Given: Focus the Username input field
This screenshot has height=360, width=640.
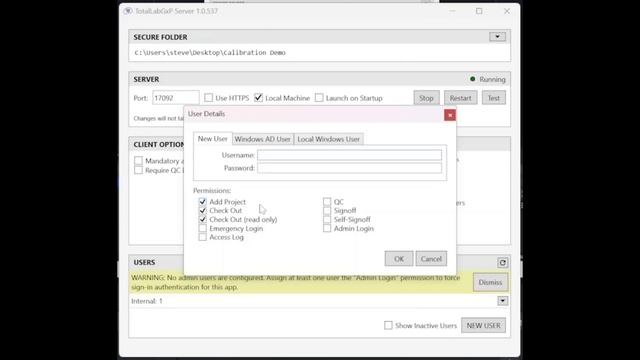Looking at the screenshot, I should coord(349,155).
